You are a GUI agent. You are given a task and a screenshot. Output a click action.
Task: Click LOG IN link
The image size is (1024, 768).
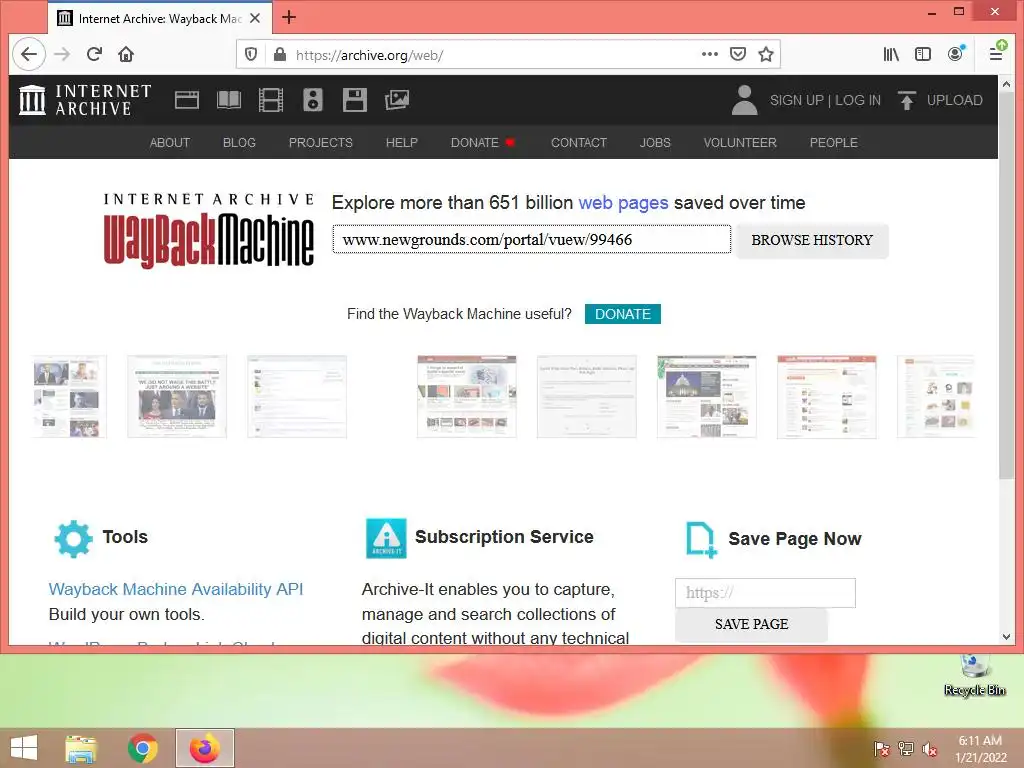[x=857, y=100]
